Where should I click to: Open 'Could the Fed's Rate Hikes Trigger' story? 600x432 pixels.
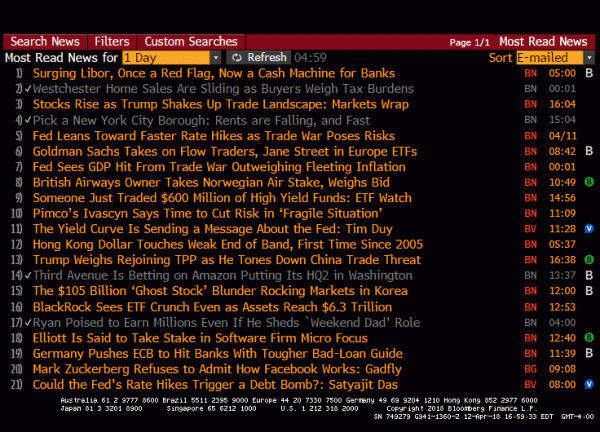click(215, 385)
